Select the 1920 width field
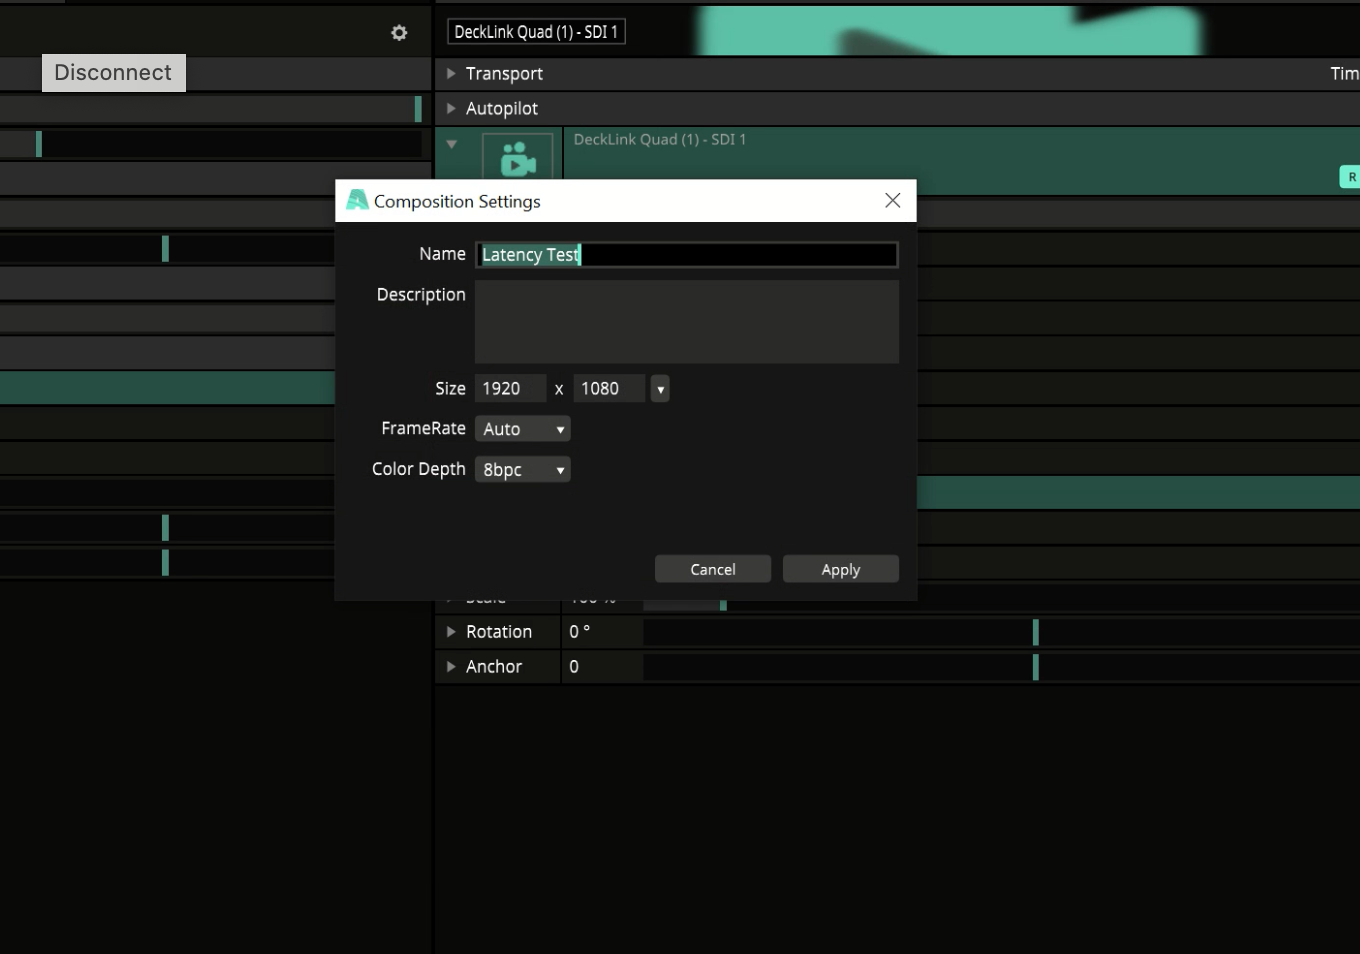The width and height of the screenshot is (1360, 954). 509,389
